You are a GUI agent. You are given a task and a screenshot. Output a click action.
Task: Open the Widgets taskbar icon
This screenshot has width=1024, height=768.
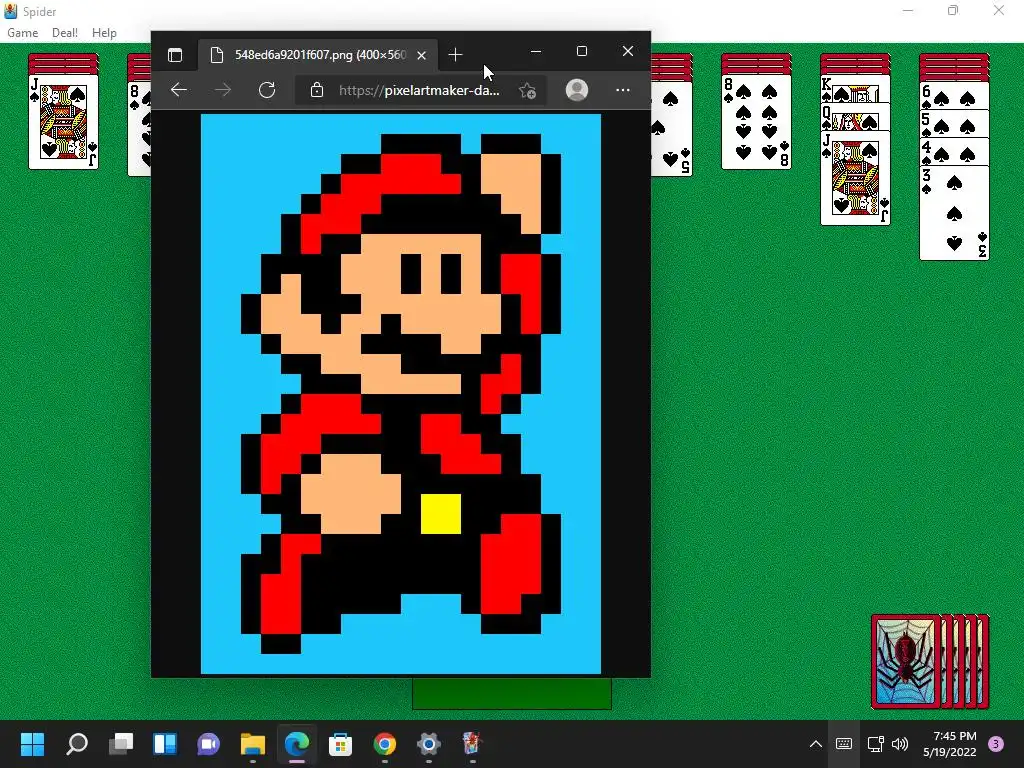(x=165, y=743)
